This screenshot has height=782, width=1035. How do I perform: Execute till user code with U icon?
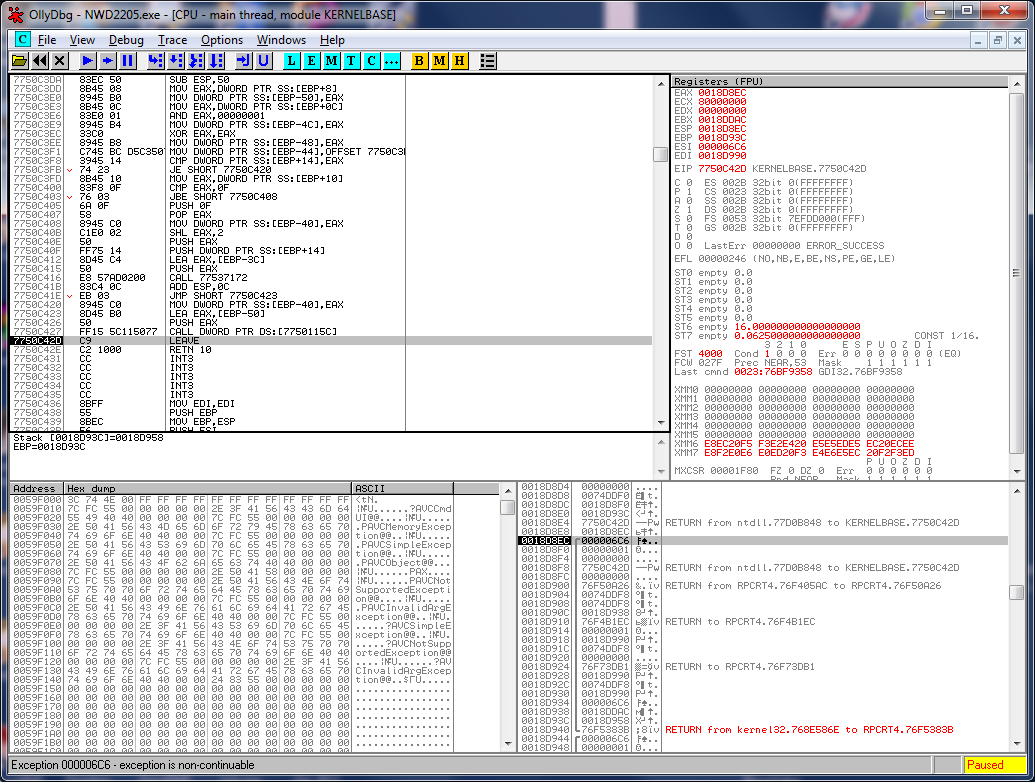point(263,61)
